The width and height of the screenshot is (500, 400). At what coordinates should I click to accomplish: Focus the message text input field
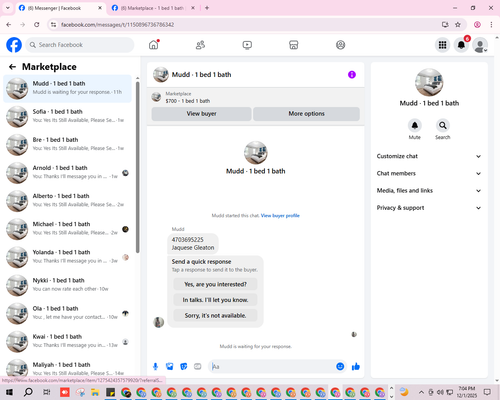tap(272, 367)
